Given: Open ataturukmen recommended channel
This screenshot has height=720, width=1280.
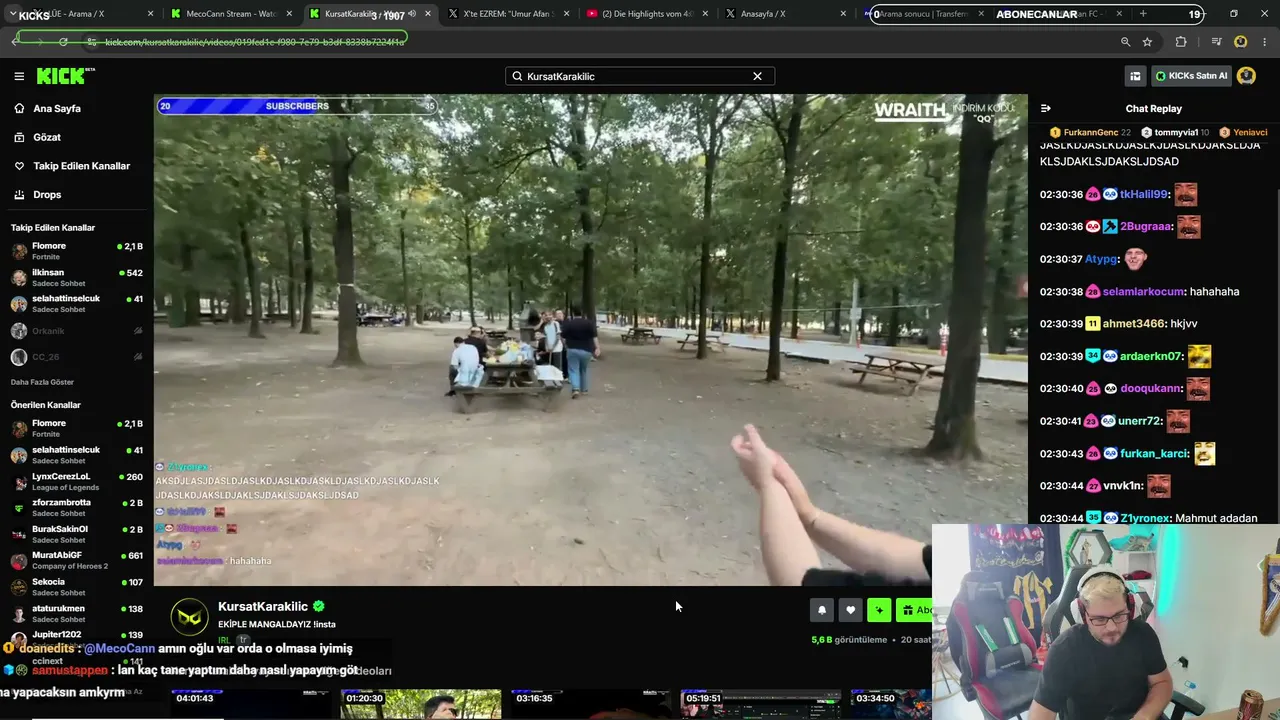Looking at the screenshot, I should 76,613.
